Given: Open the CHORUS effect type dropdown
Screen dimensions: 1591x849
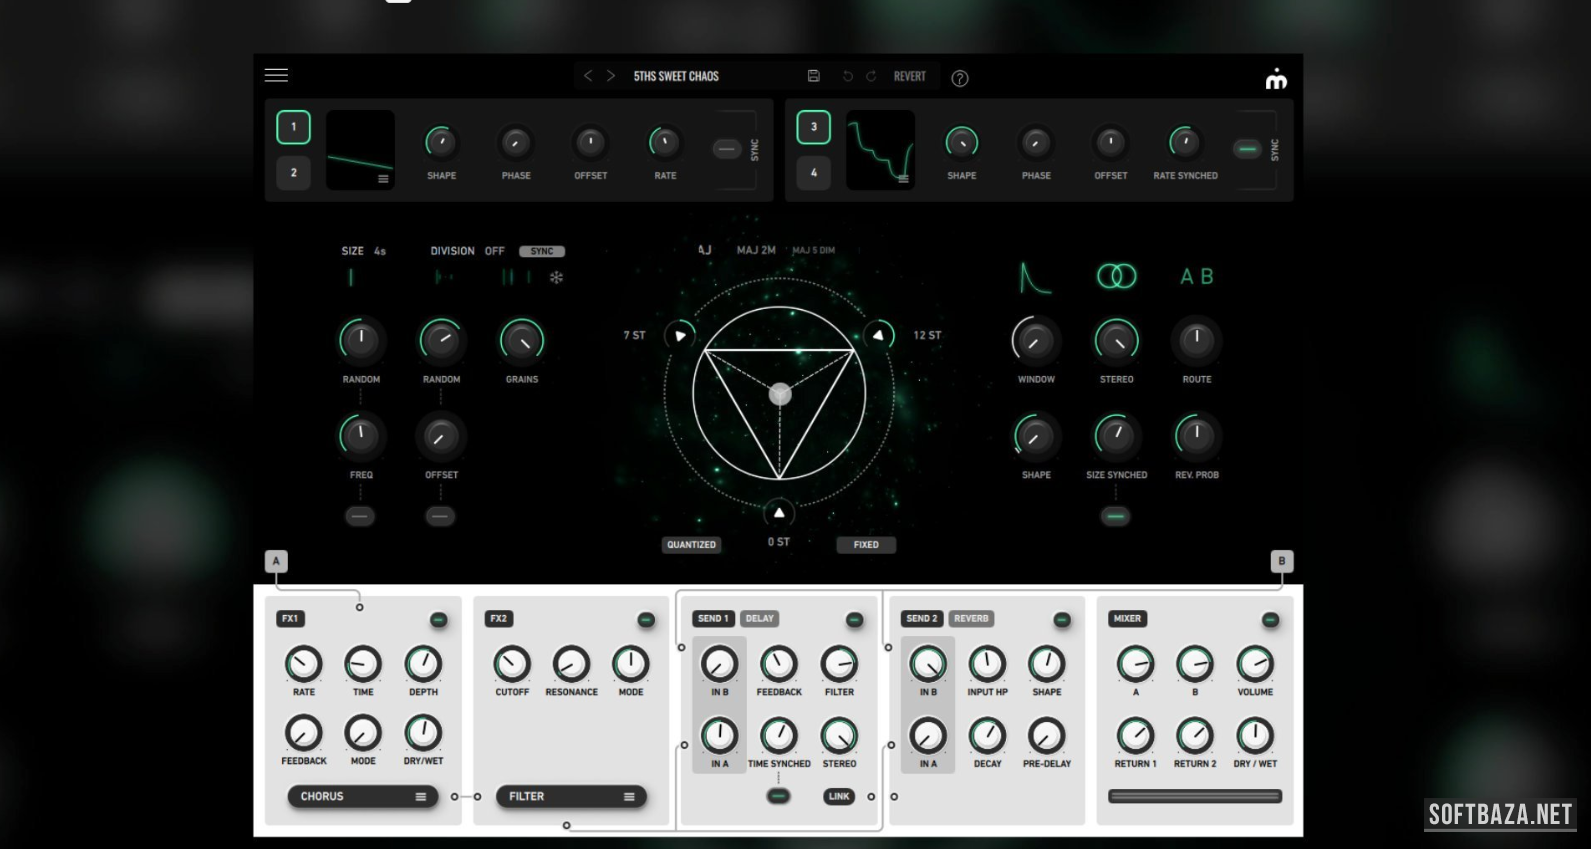Looking at the screenshot, I should 362,797.
